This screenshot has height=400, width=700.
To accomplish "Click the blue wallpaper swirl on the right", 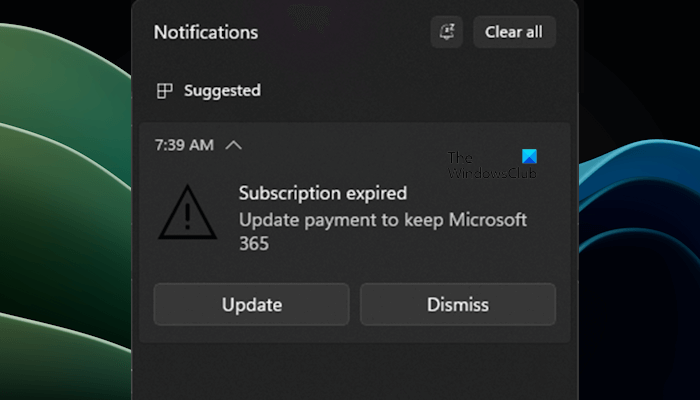I will (x=640, y=230).
